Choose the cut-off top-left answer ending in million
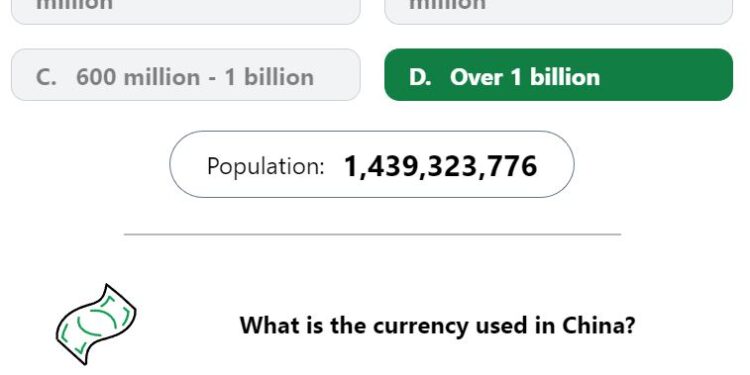The image size is (750, 375). (186, 11)
